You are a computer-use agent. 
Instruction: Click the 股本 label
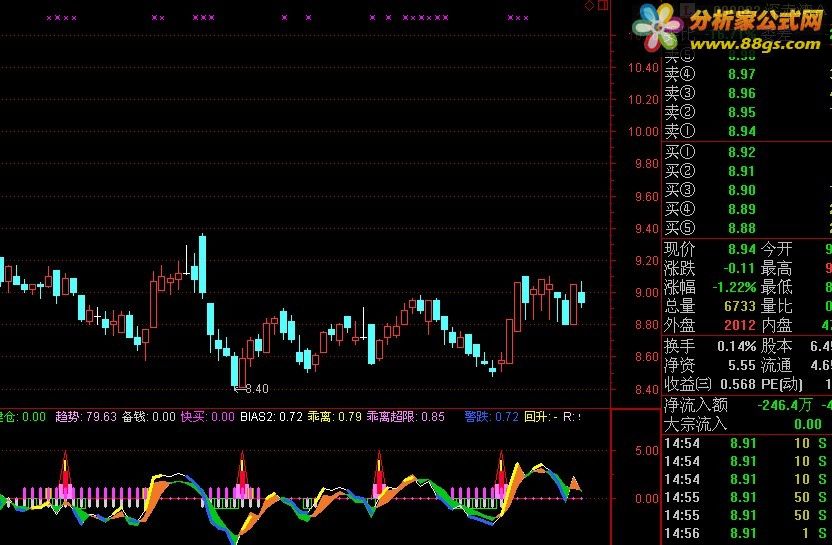click(776, 347)
